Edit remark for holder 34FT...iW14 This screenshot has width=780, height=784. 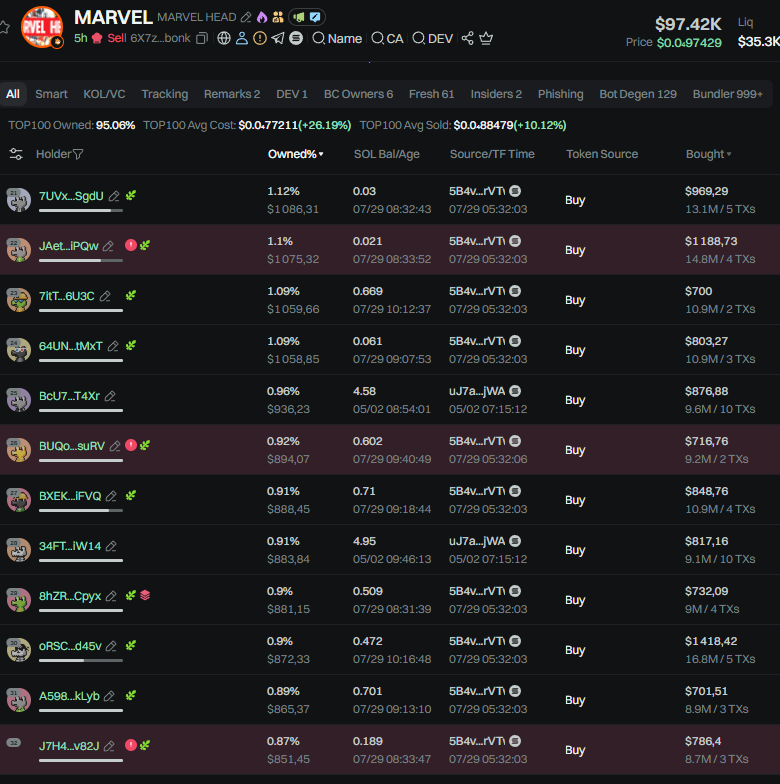click(111, 546)
